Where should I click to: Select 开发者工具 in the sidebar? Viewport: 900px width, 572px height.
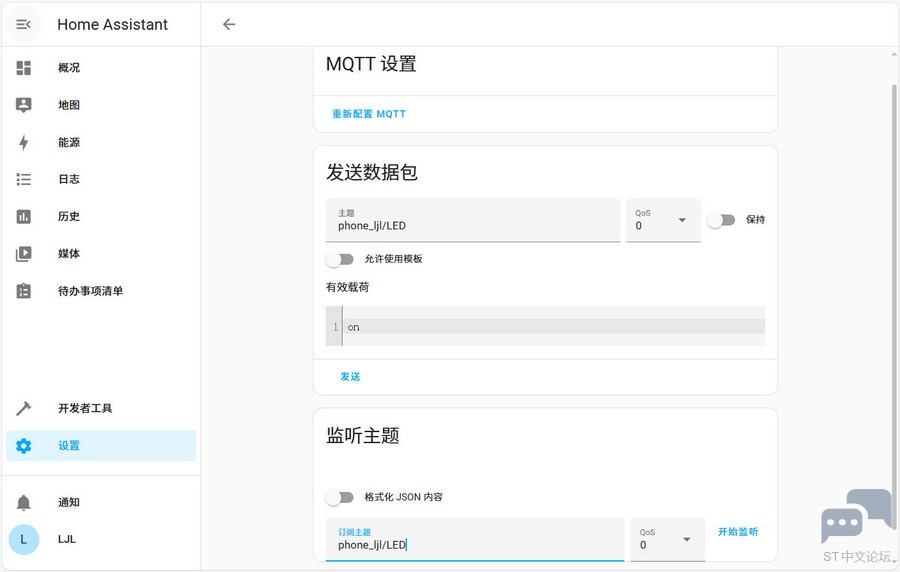coord(85,408)
